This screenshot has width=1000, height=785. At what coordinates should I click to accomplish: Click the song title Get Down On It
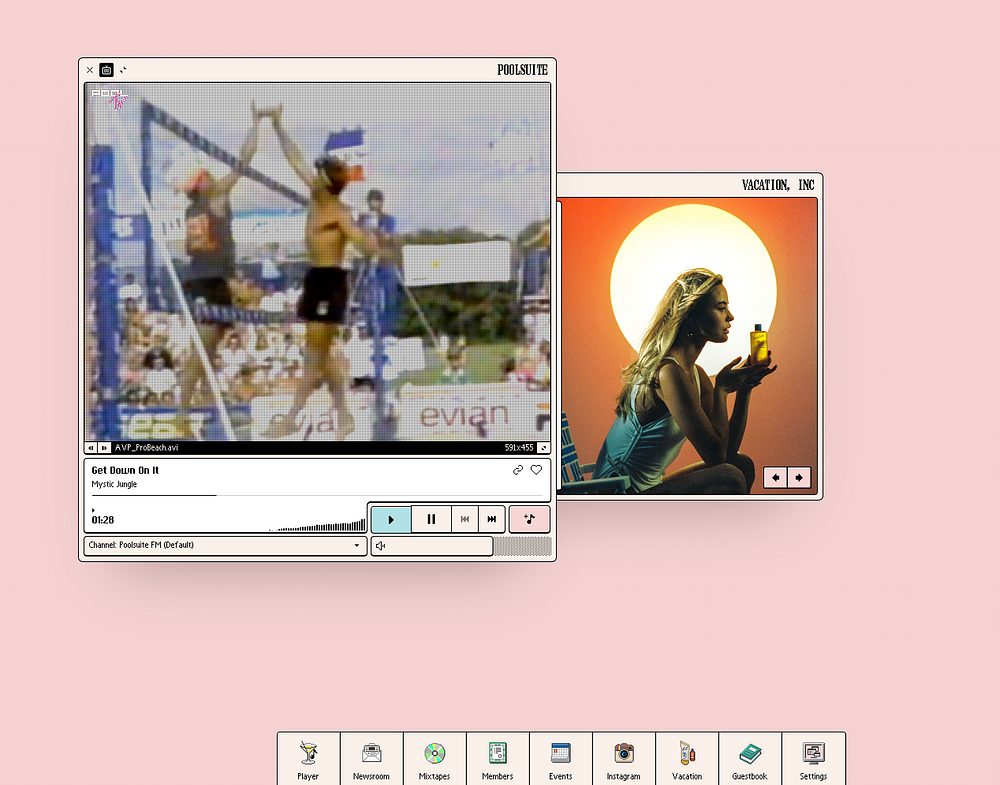125,470
